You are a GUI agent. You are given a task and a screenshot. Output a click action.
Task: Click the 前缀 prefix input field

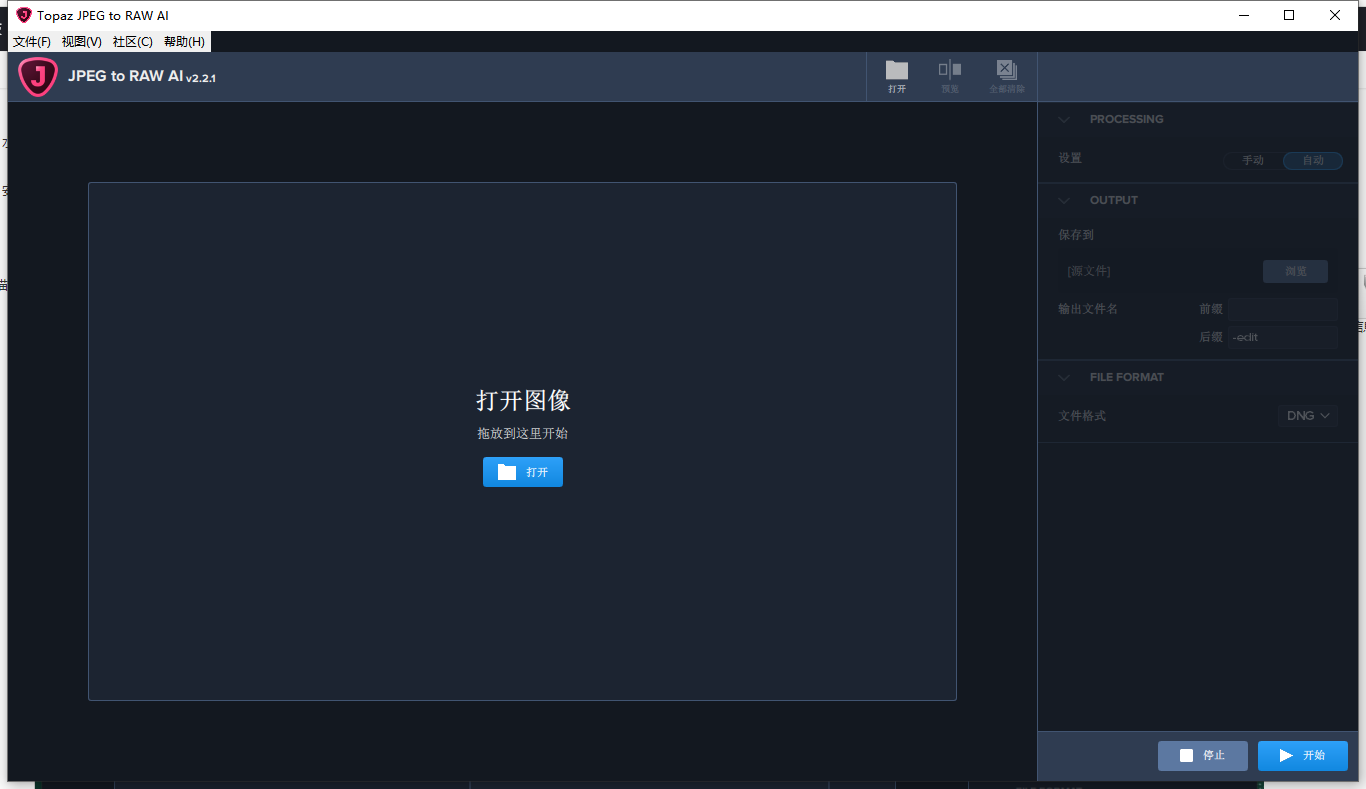[x=1284, y=309]
